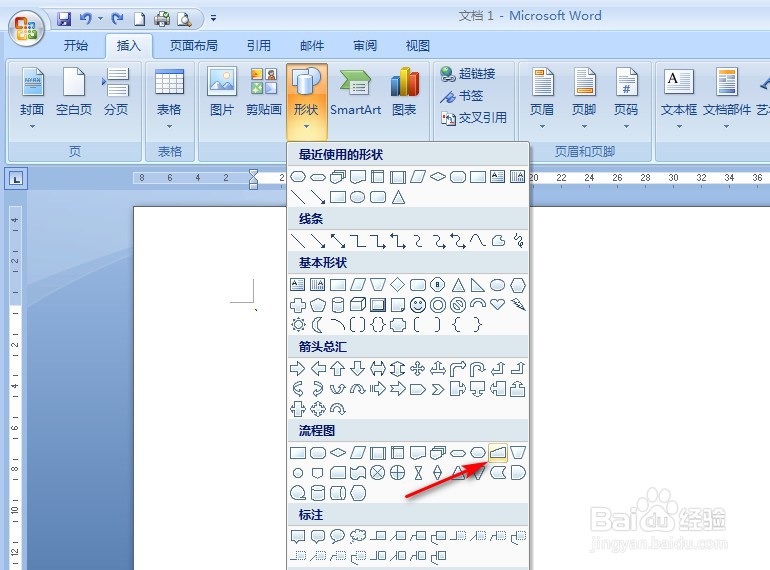
Task: Open the 文本框 text box dropdown
Action: (x=679, y=98)
